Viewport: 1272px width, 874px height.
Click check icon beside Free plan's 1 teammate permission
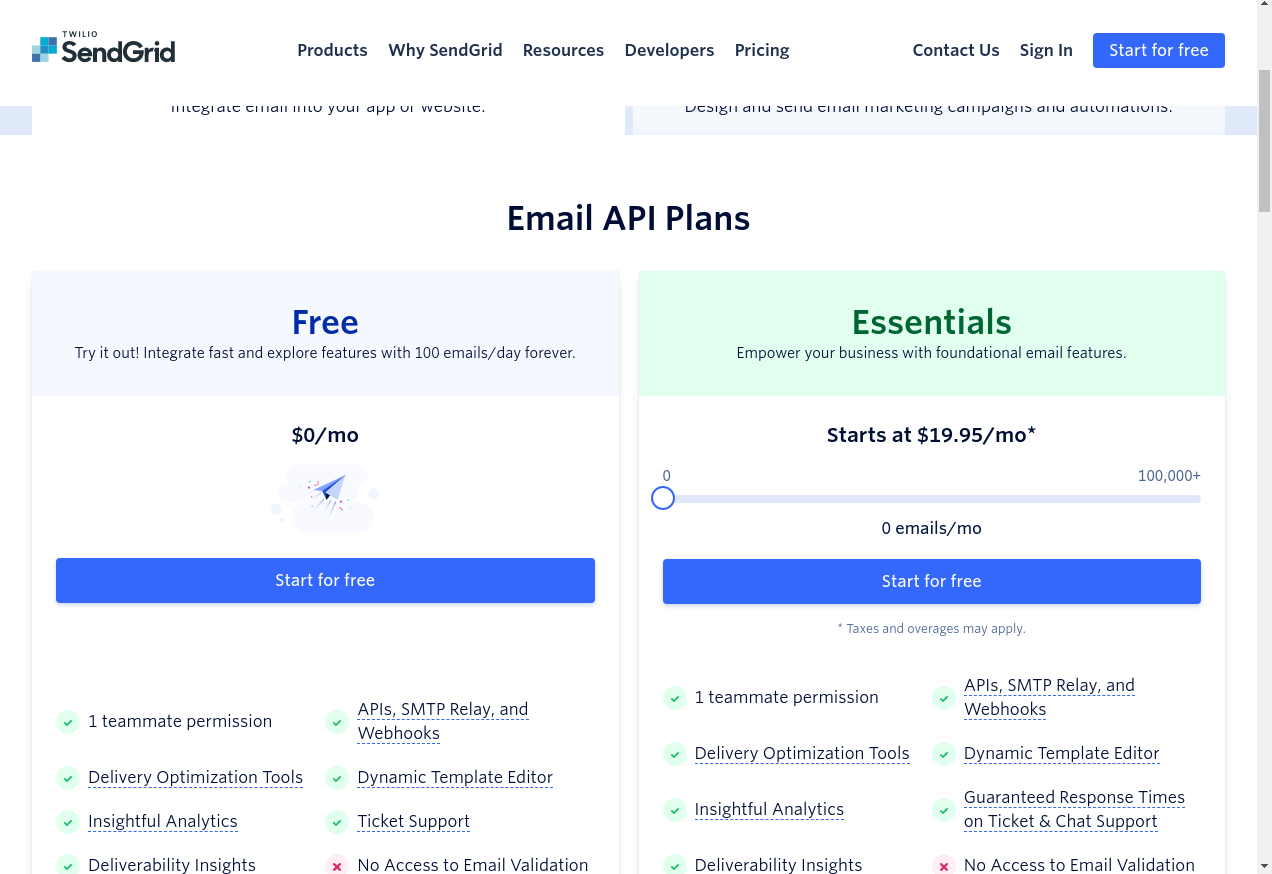[68, 722]
